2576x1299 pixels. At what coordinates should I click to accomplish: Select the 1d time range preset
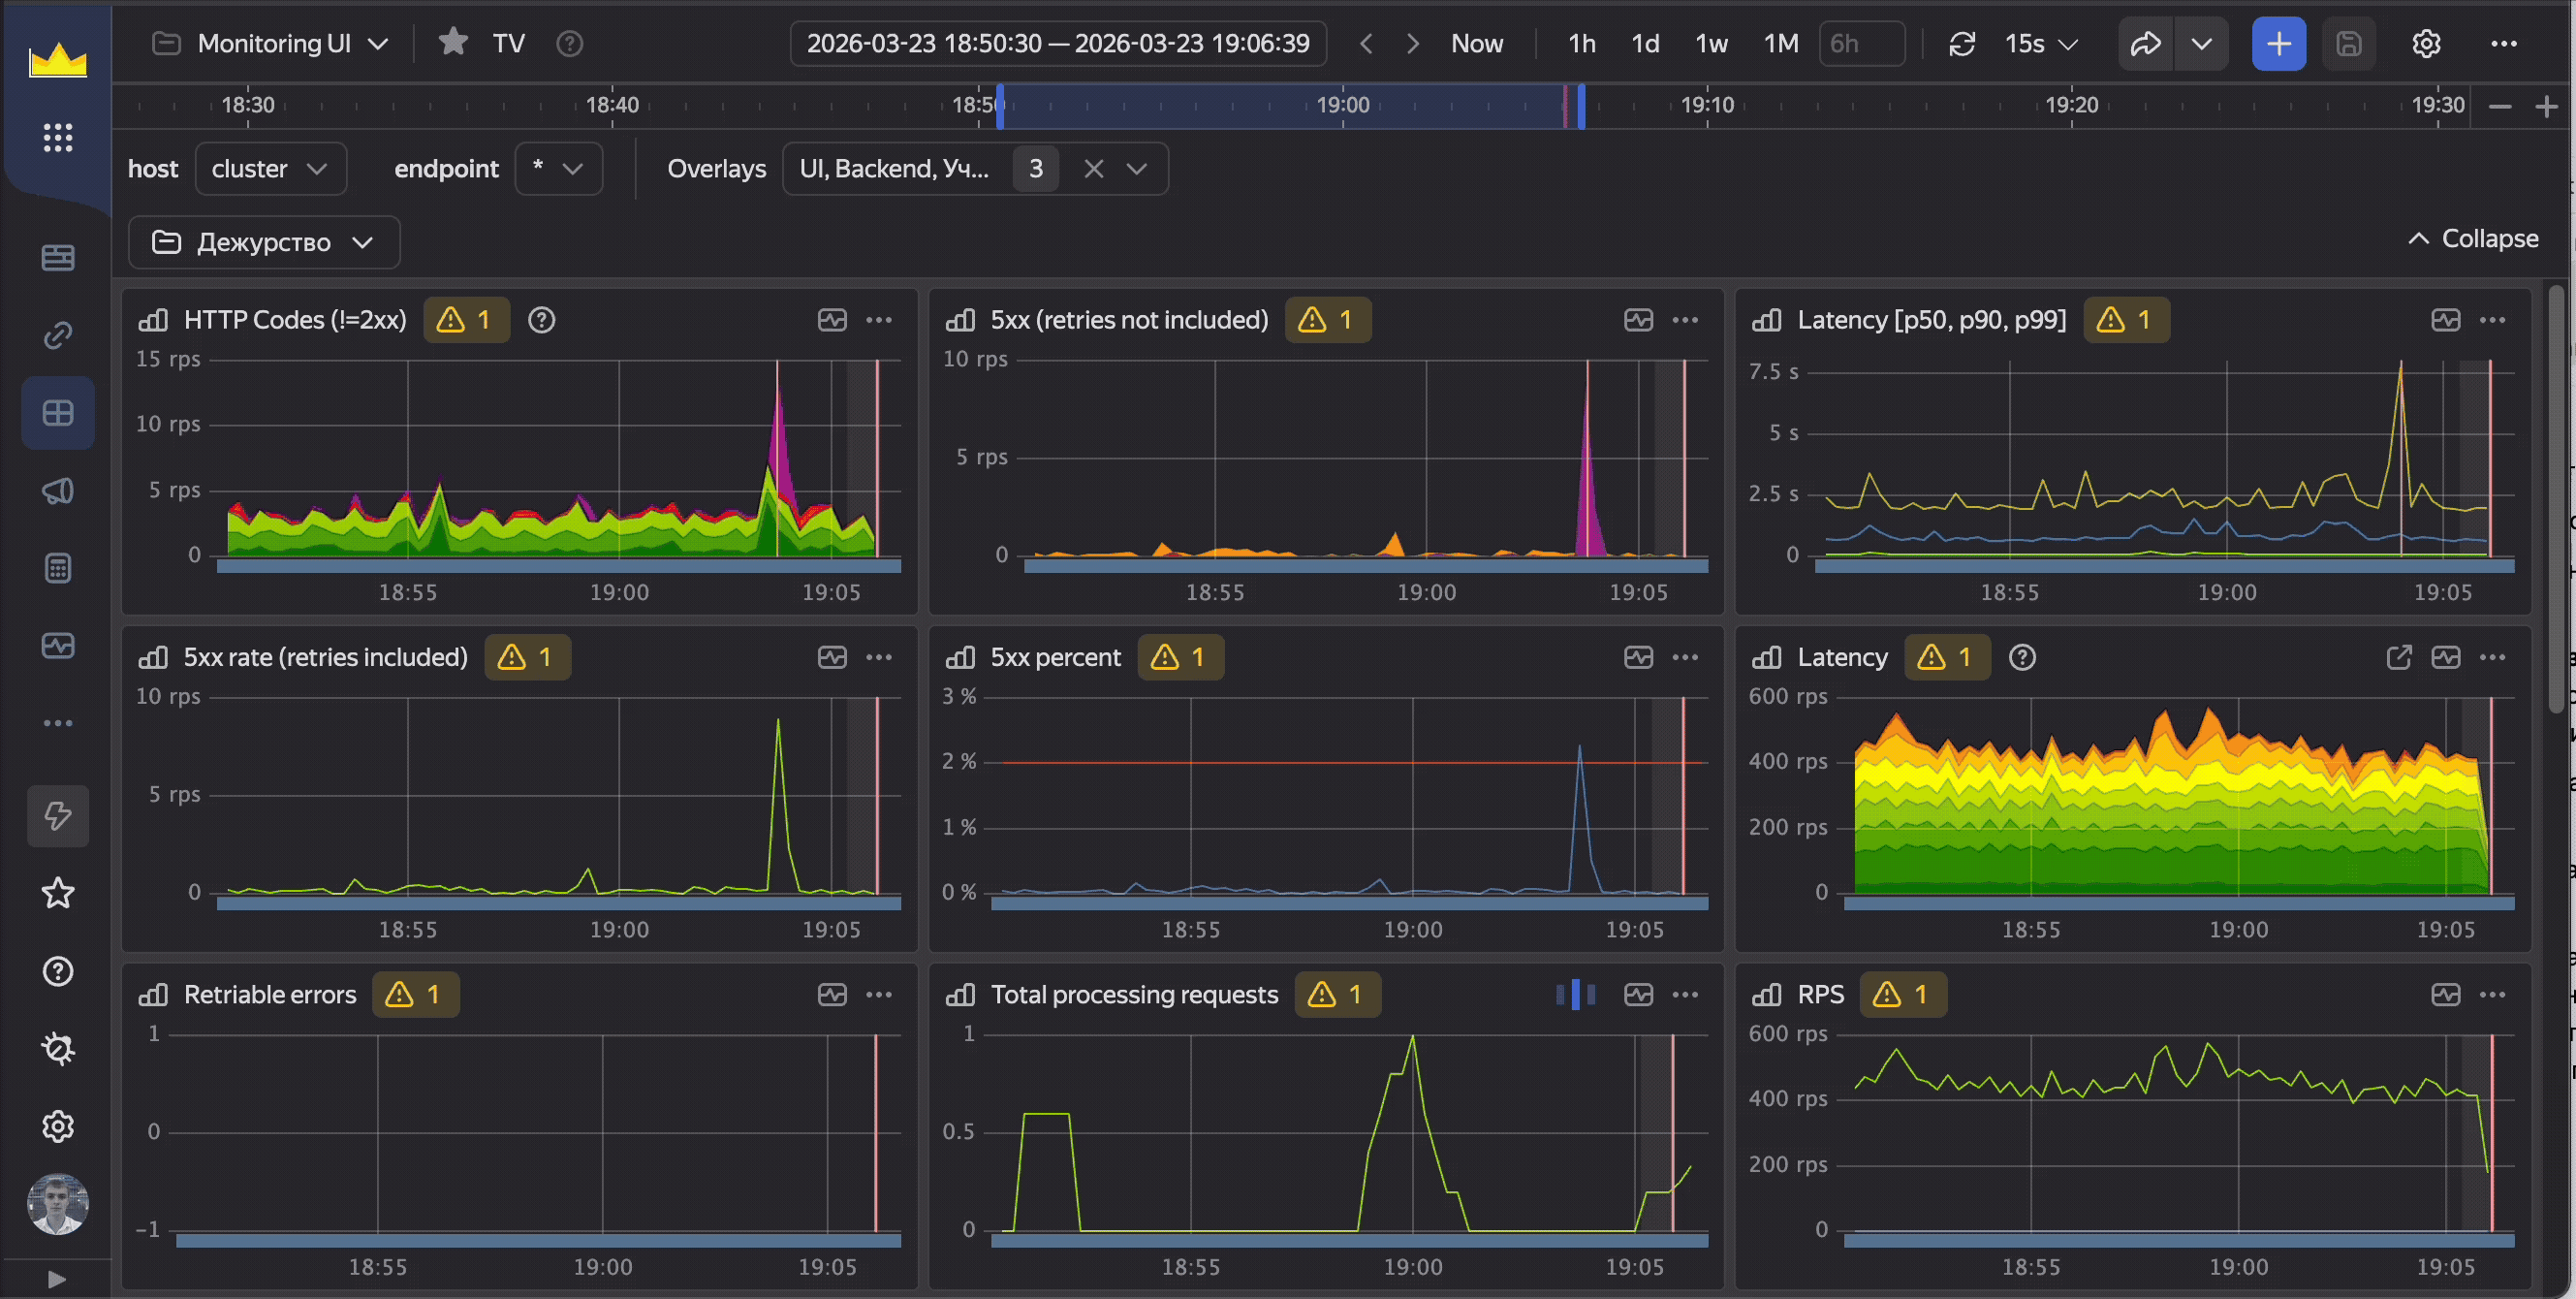click(x=1644, y=44)
